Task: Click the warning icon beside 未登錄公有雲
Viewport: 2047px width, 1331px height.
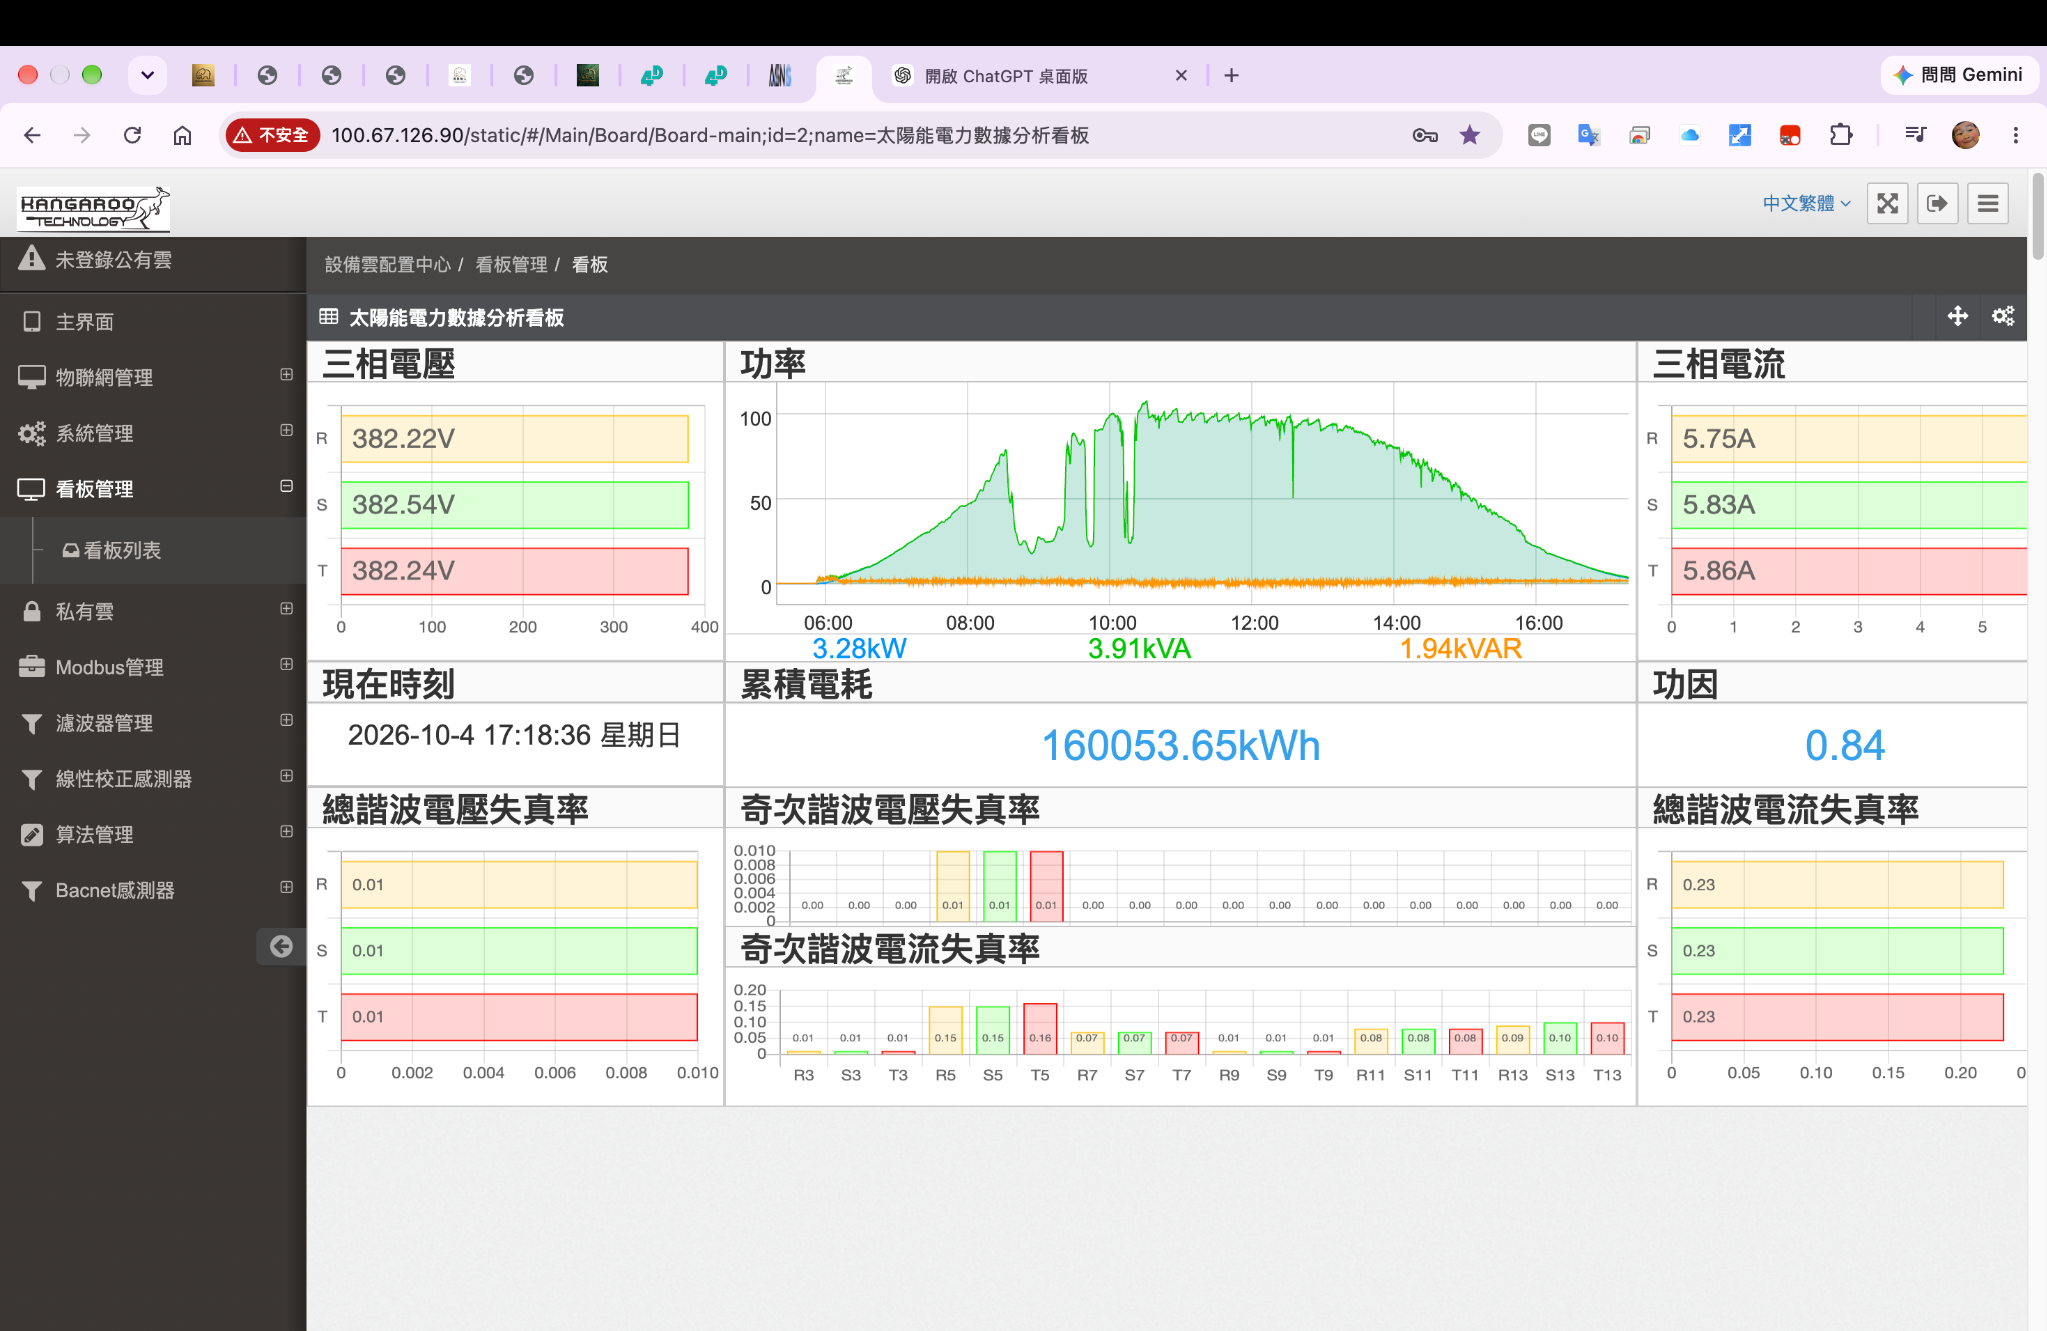Action: point(32,259)
